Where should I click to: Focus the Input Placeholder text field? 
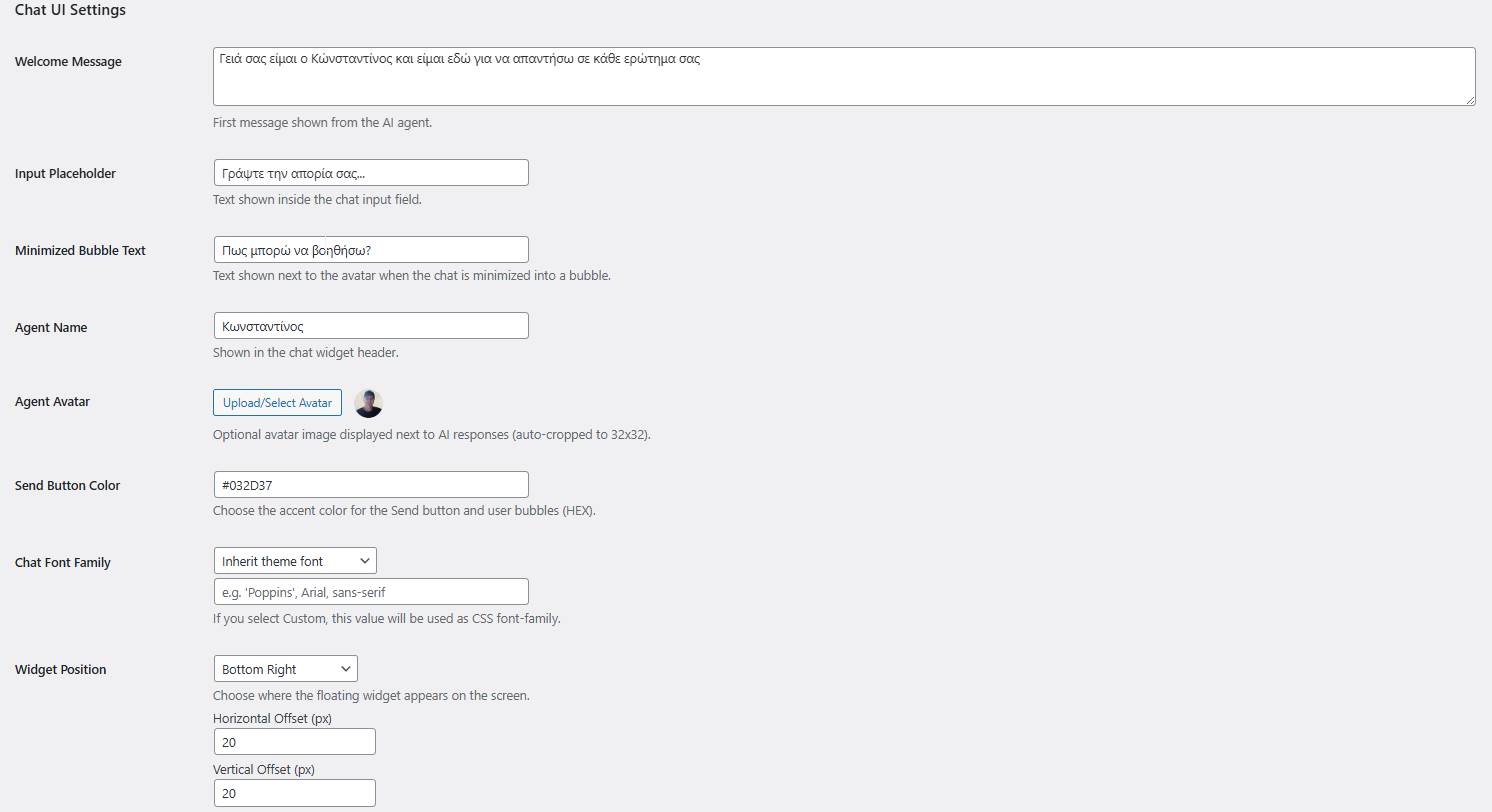(x=371, y=173)
